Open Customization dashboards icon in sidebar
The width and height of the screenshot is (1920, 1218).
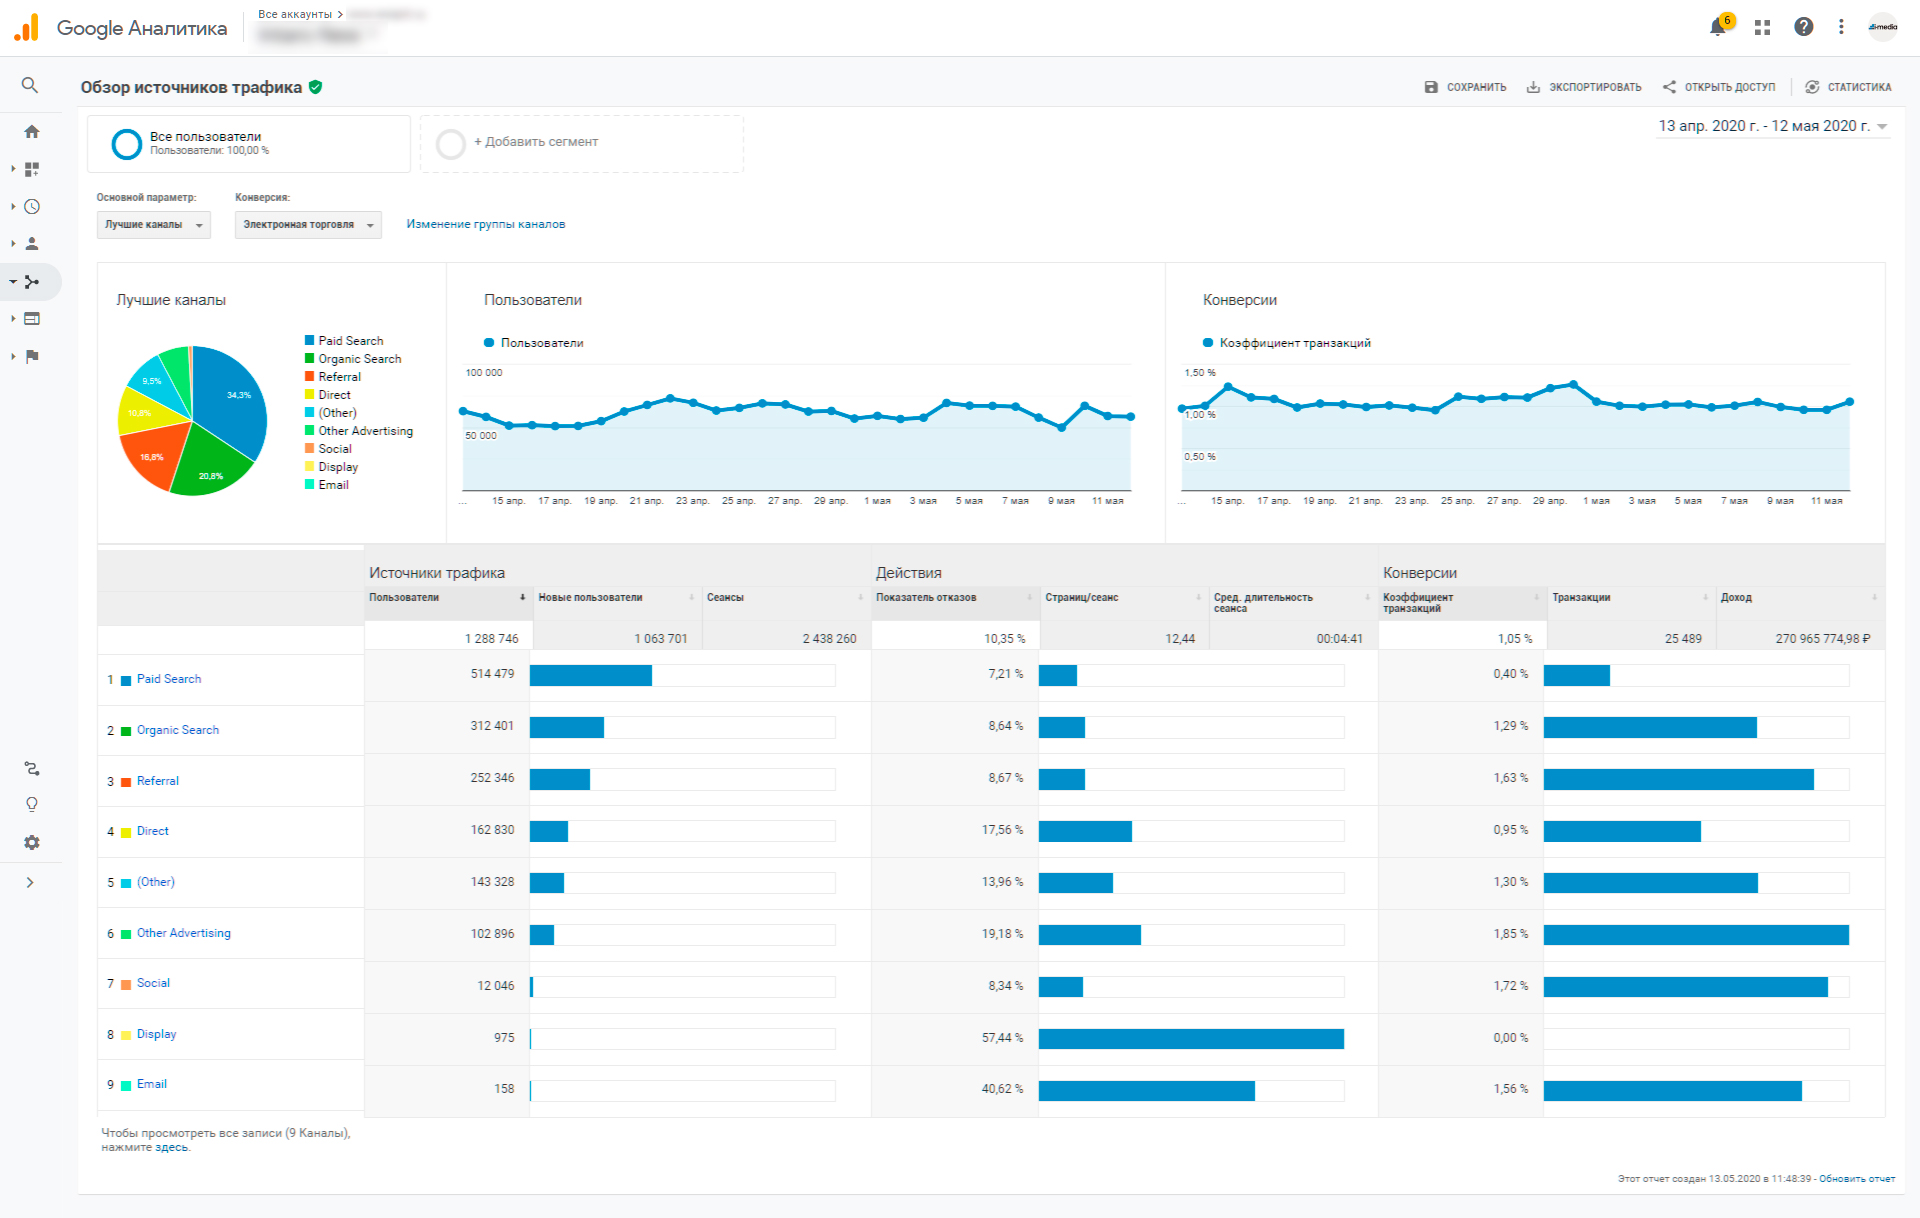tap(32, 169)
